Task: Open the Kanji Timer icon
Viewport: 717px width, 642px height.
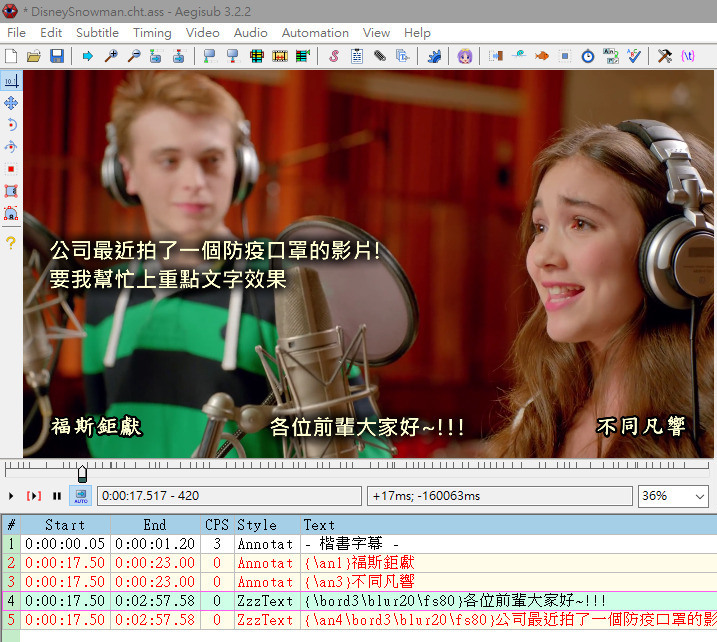Action: (x=611, y=56)
